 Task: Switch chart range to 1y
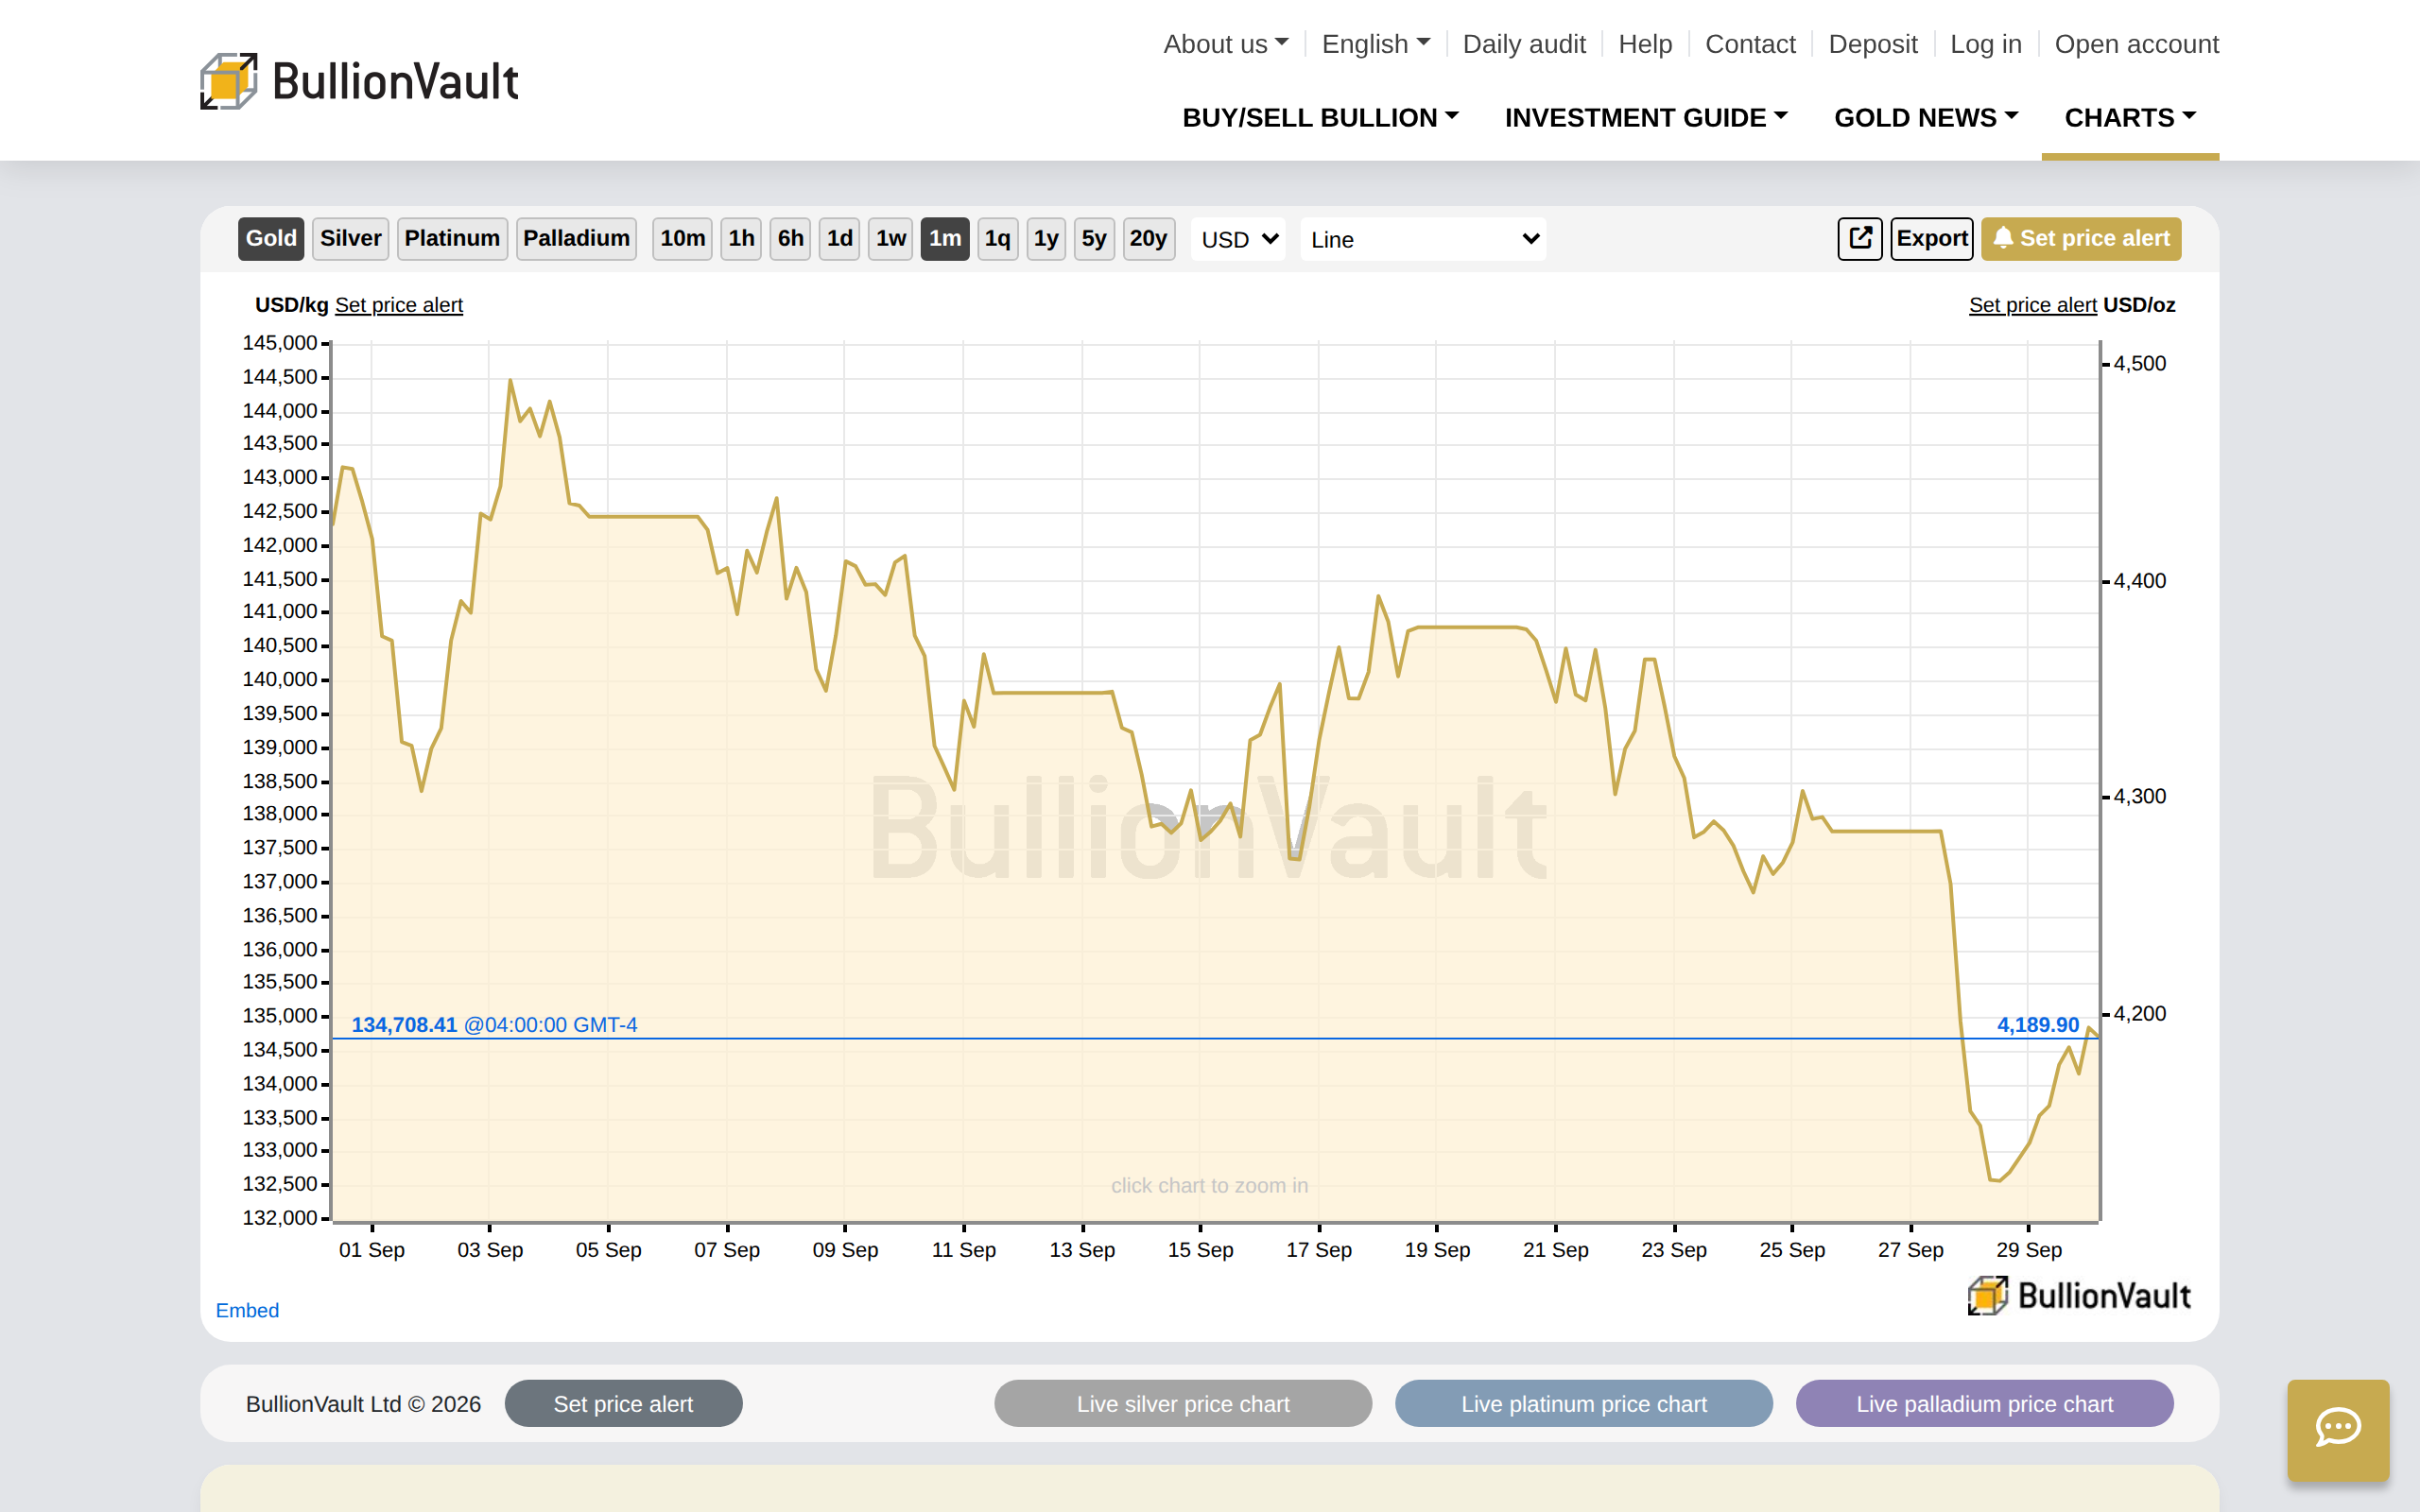coord(1046,238)
